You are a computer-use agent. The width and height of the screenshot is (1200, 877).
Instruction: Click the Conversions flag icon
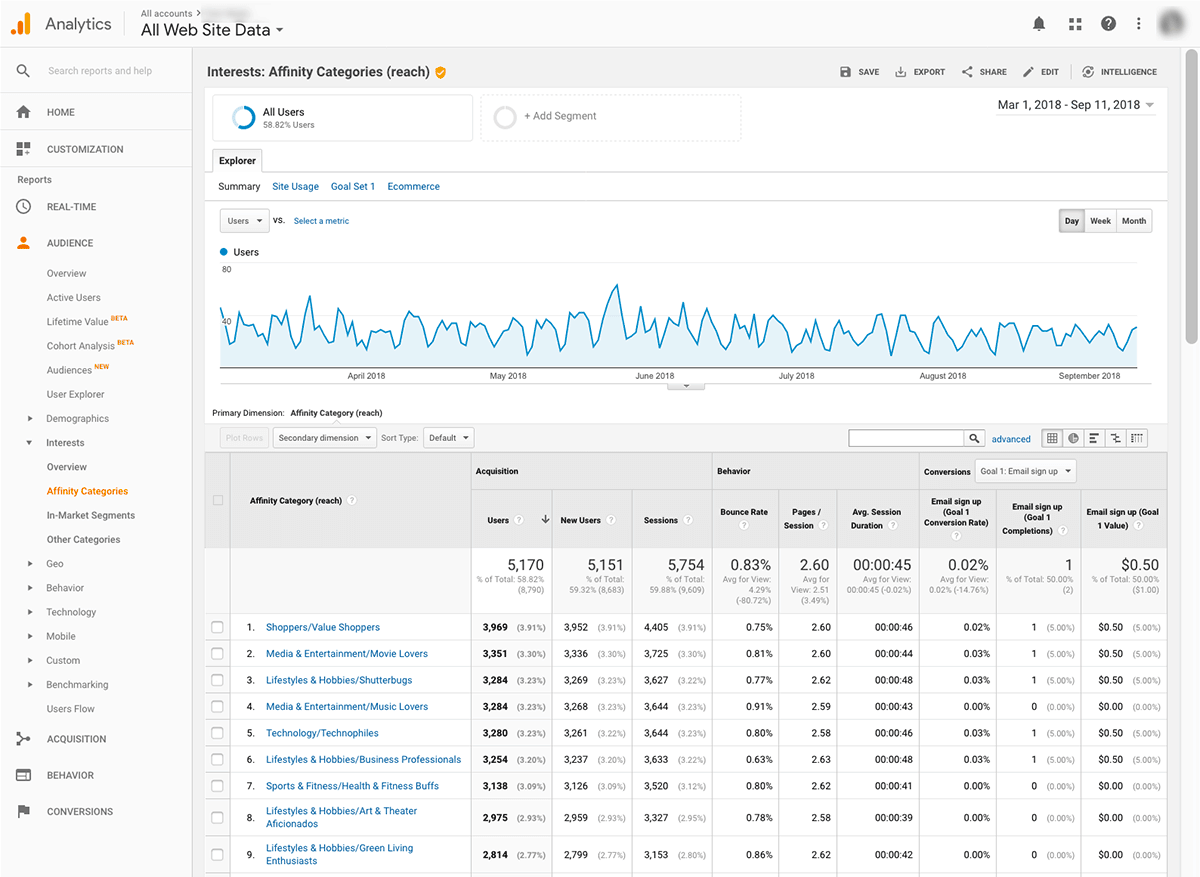(23, 812)
